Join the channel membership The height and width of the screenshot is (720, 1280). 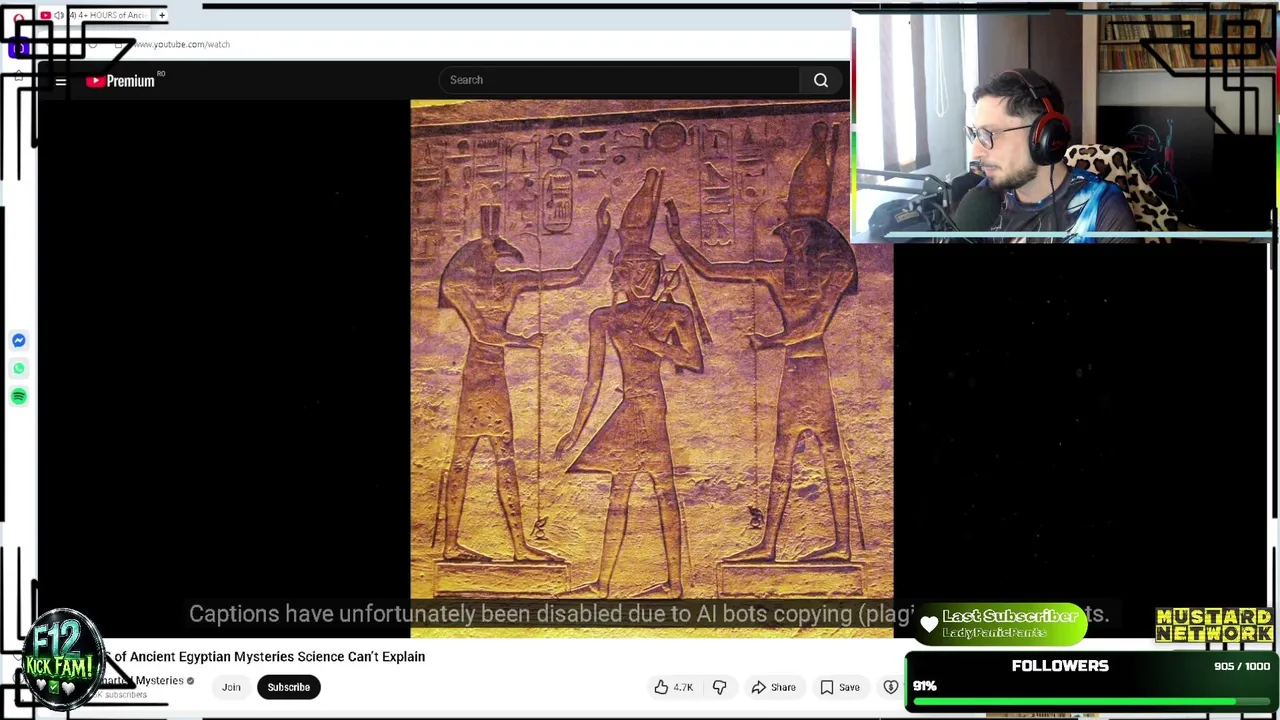coord(231,687)
